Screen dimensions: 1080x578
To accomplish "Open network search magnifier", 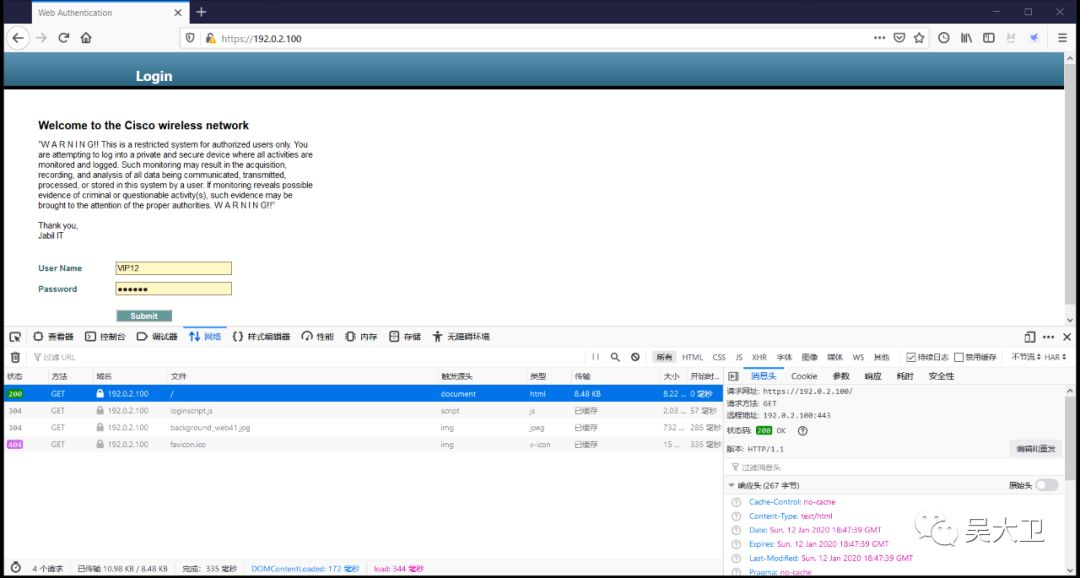I will point(615,357).
